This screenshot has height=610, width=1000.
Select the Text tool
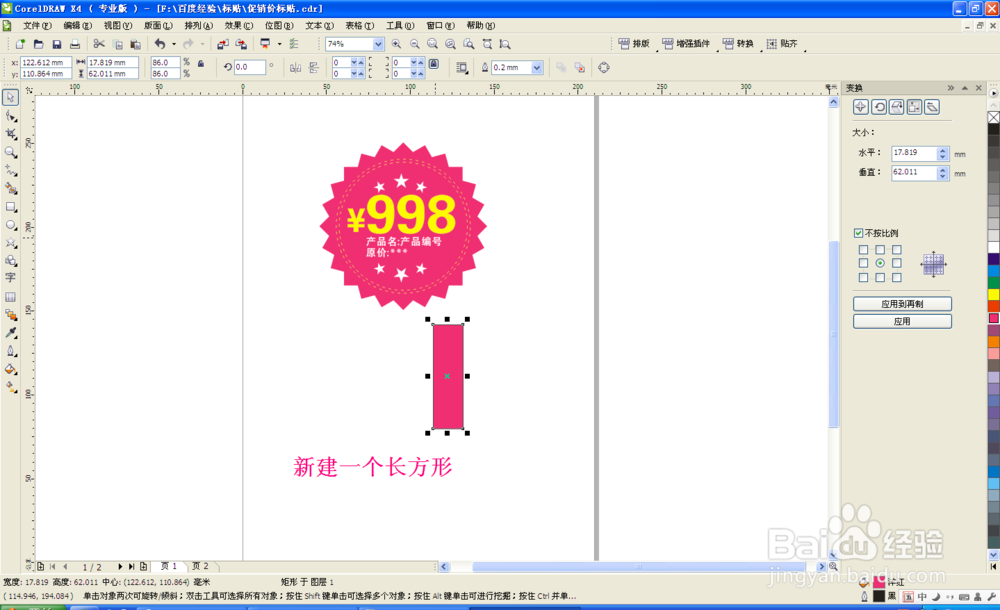pos(11,275)
